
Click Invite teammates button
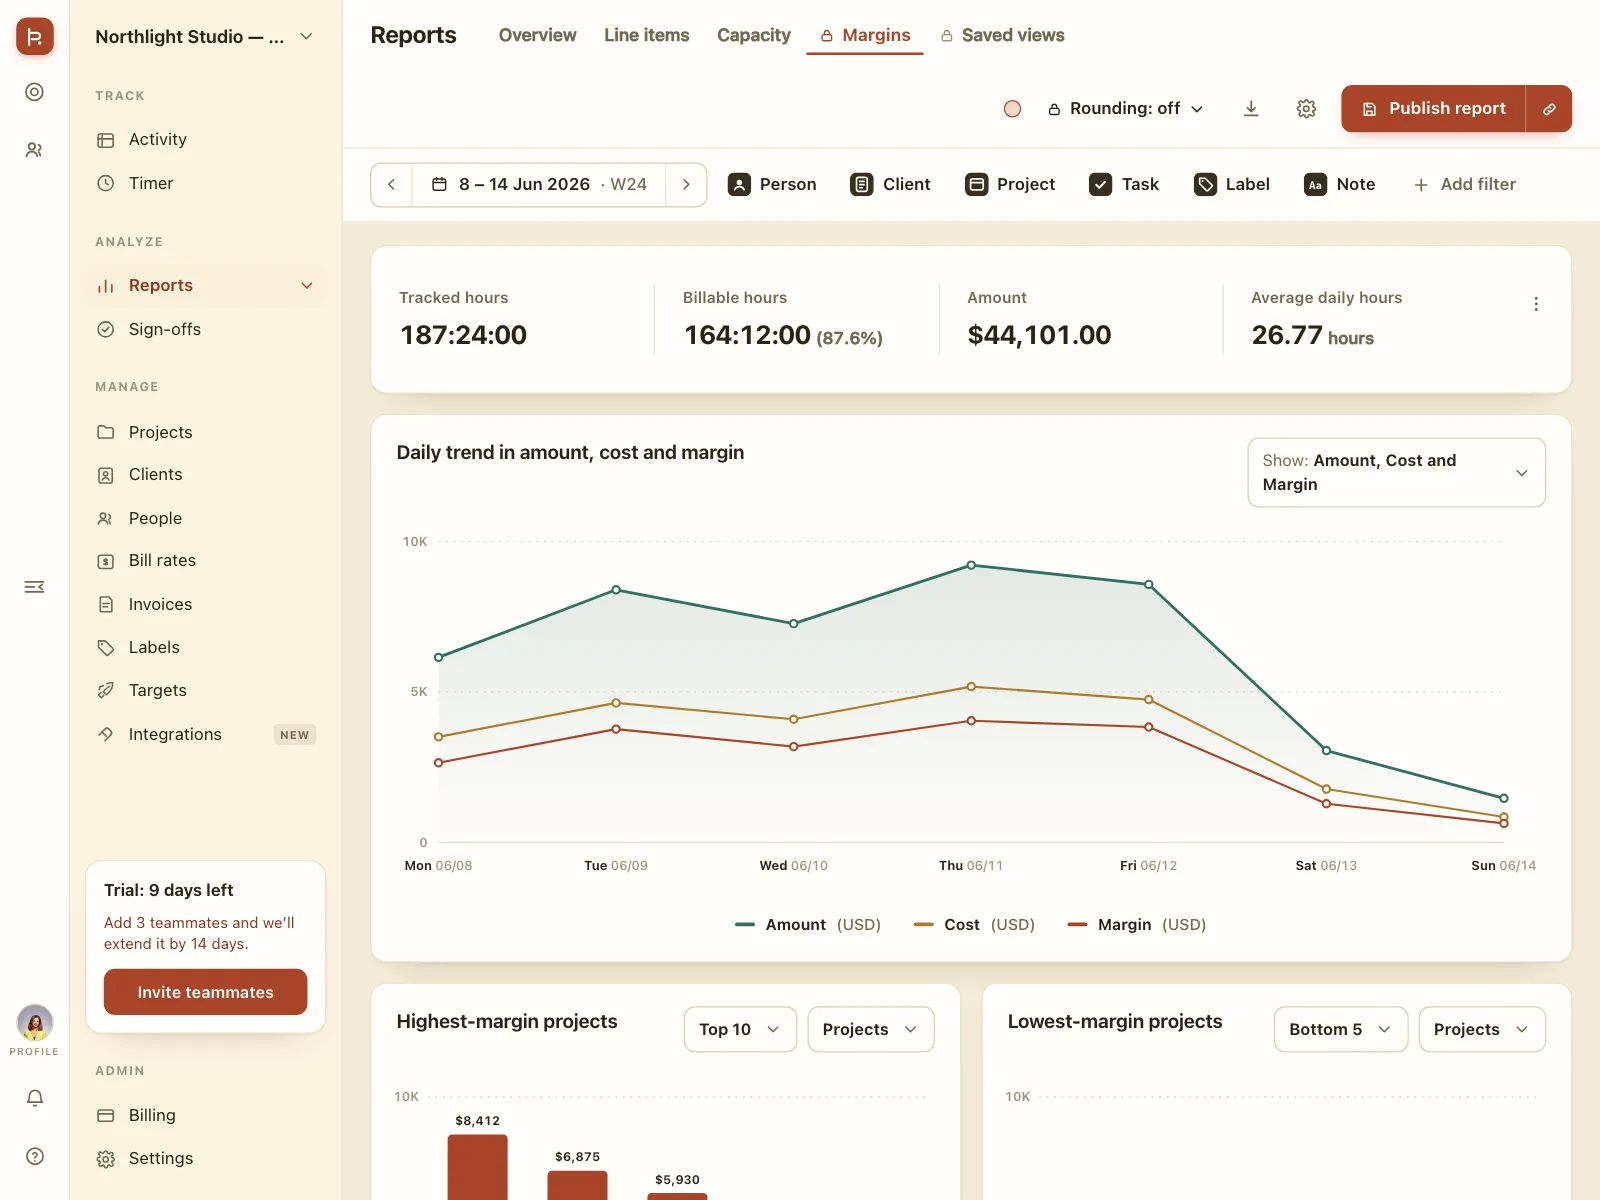[205, 992]
